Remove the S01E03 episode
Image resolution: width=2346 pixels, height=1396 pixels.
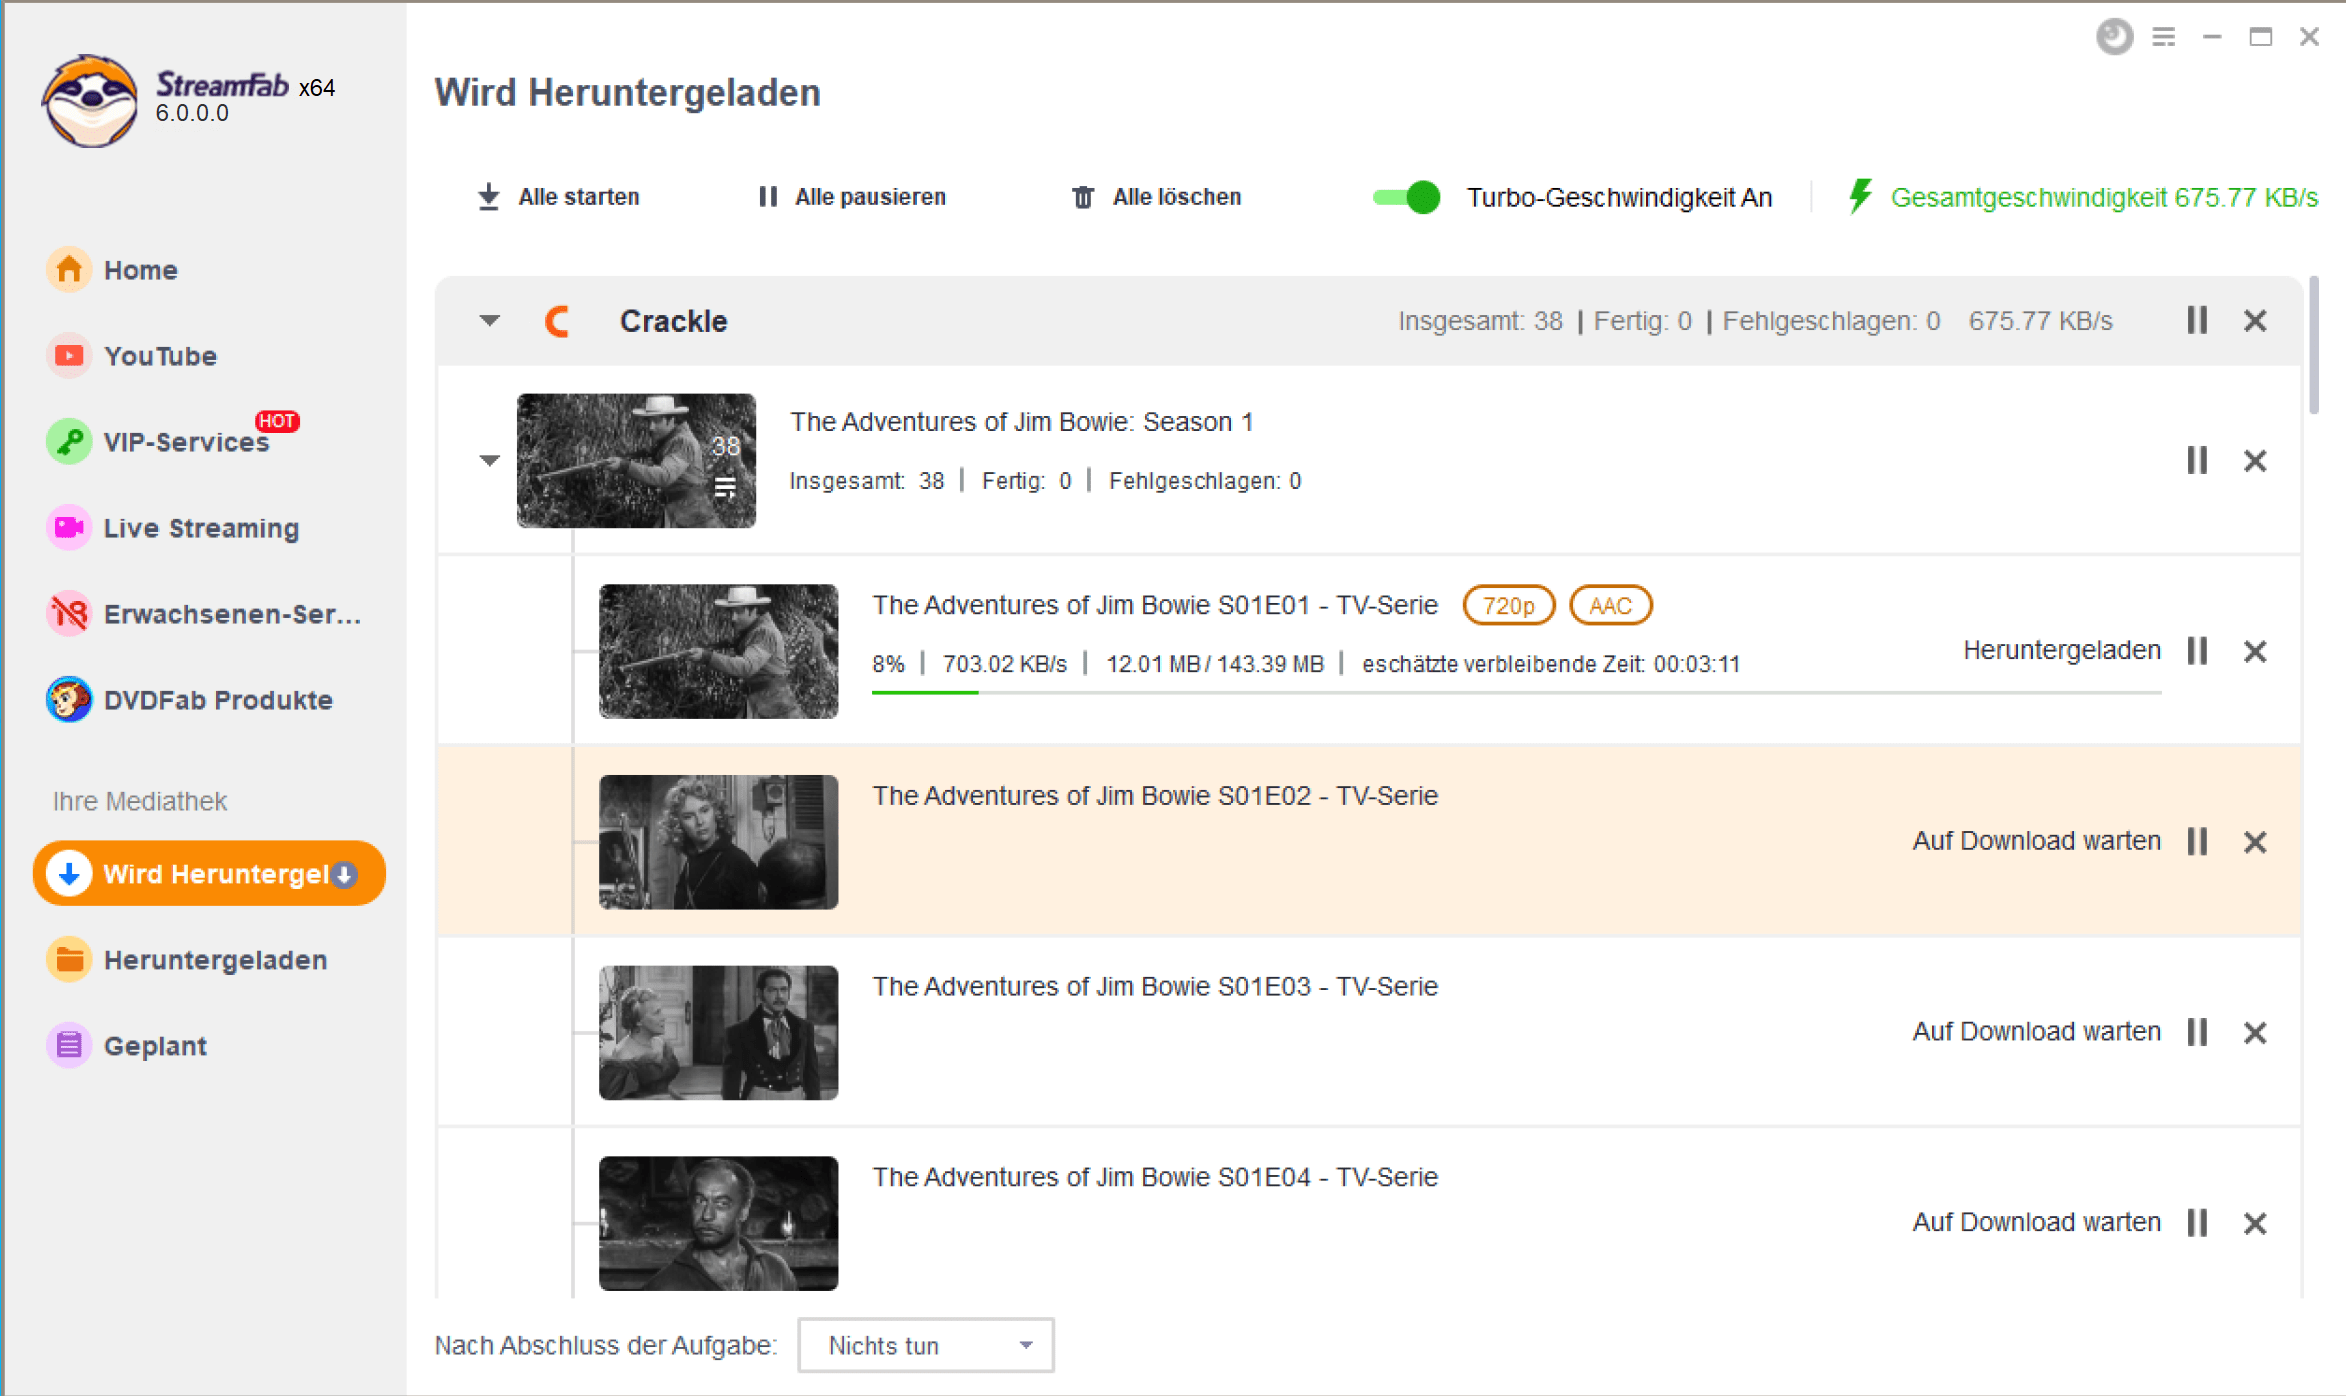click(x=2255, y=1032)
